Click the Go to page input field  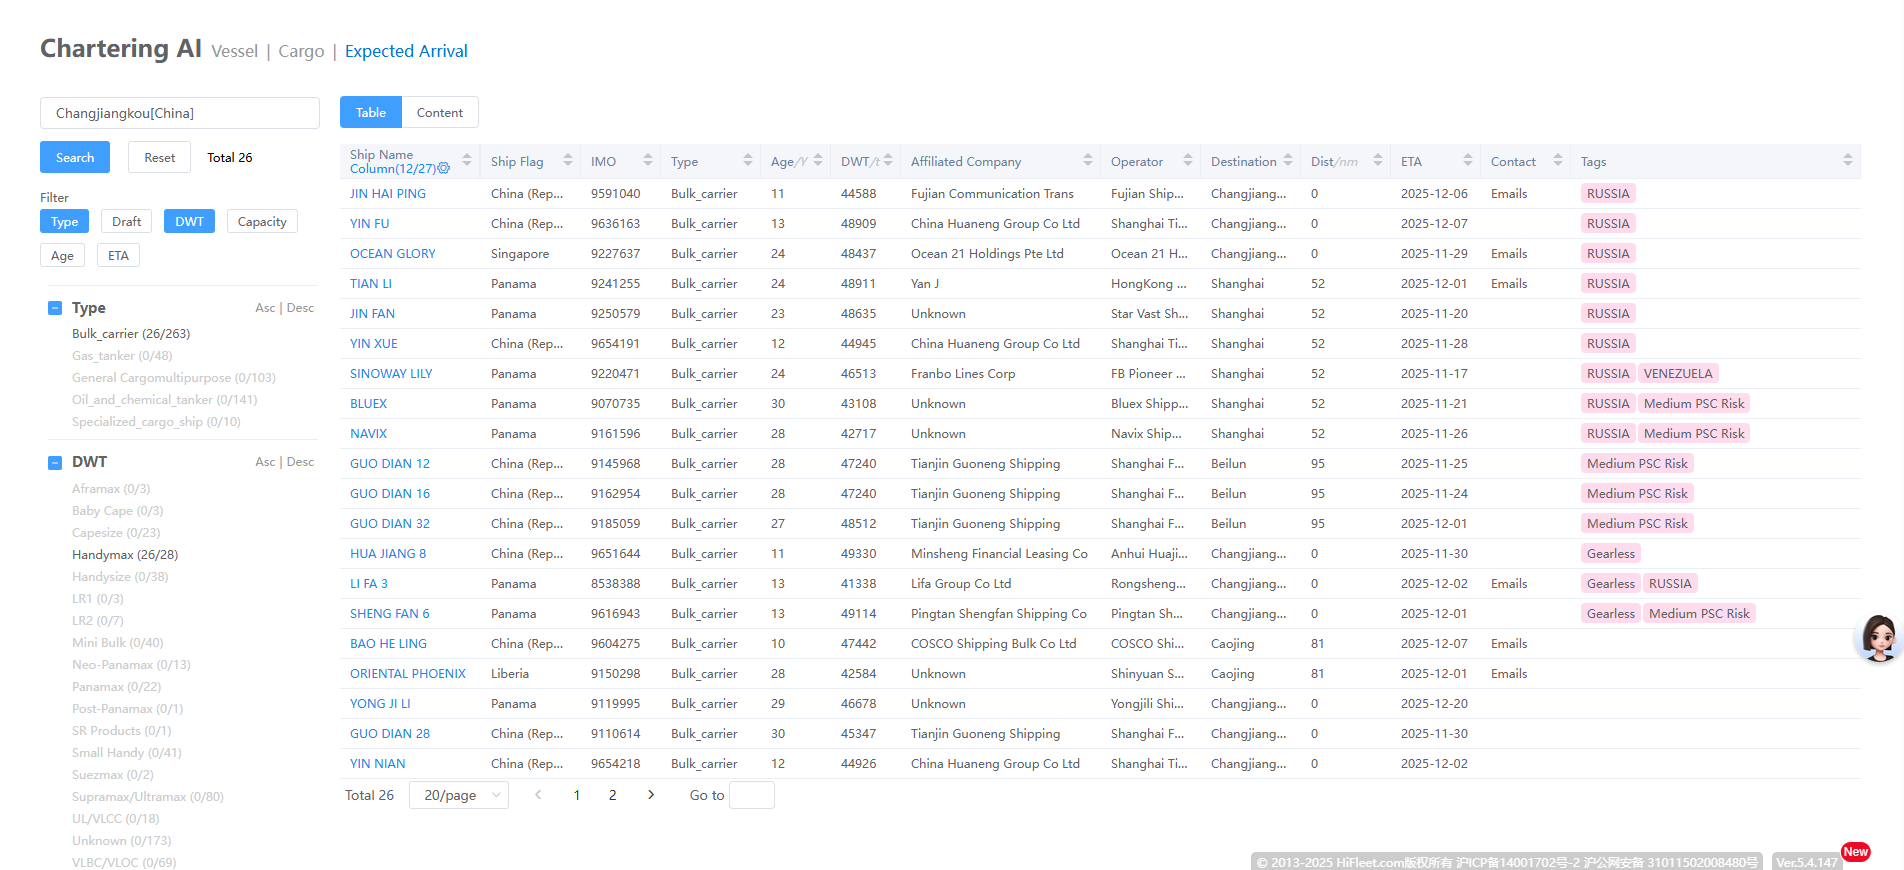coord(752,795)
